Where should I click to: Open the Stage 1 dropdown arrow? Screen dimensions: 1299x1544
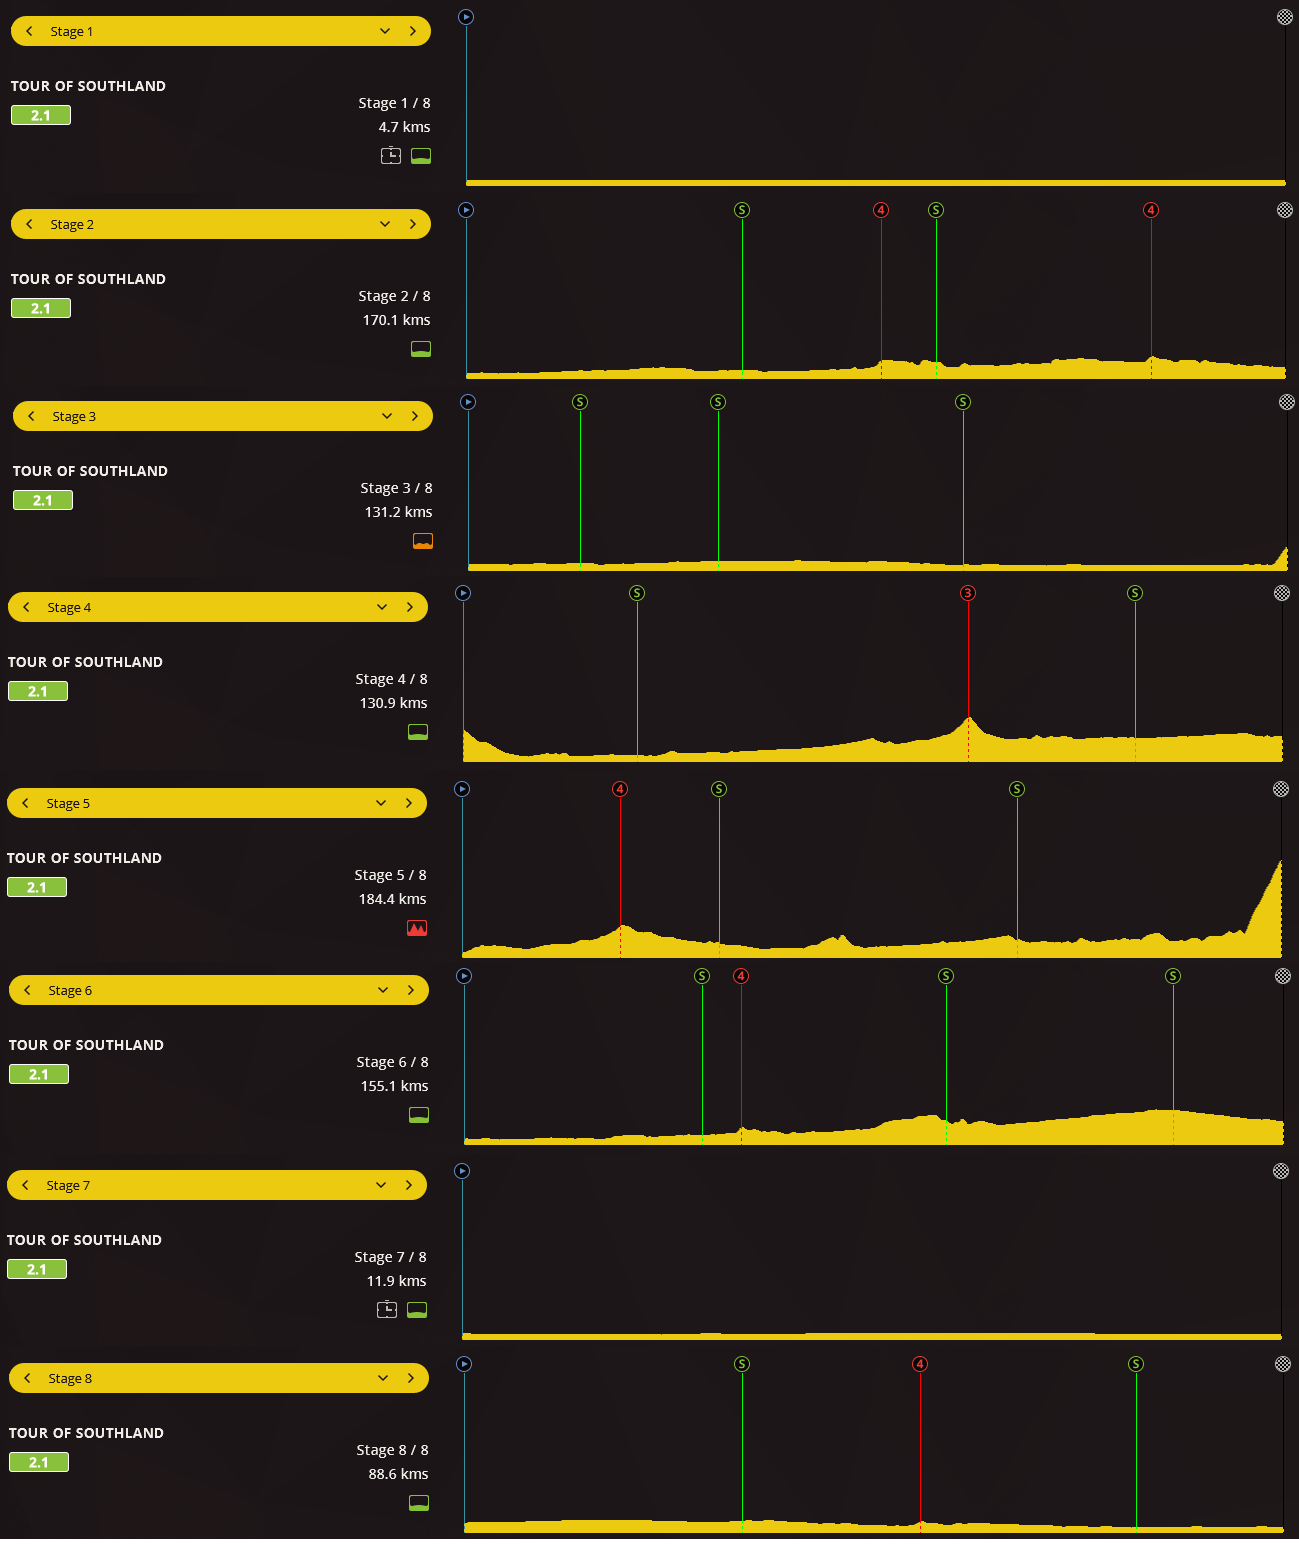tap(385, 31)
